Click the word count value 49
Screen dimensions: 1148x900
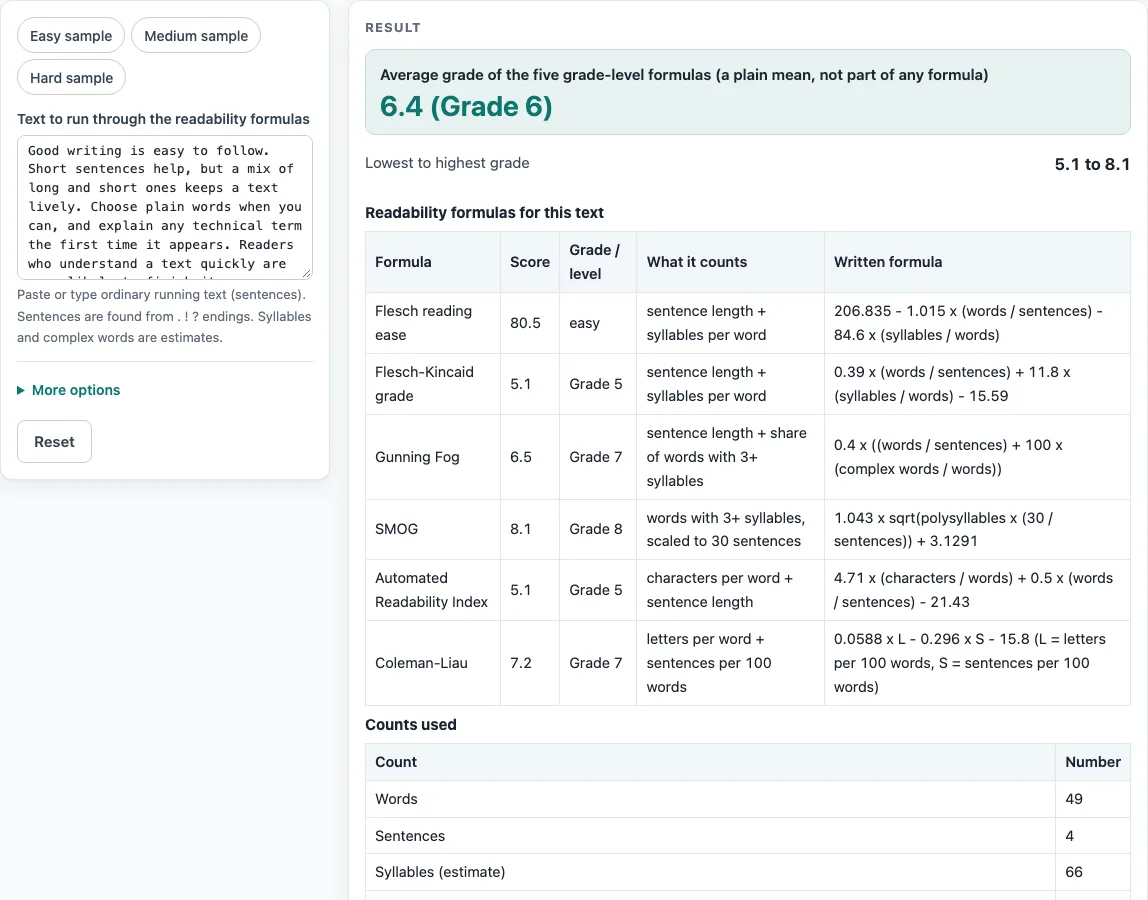1073,799
